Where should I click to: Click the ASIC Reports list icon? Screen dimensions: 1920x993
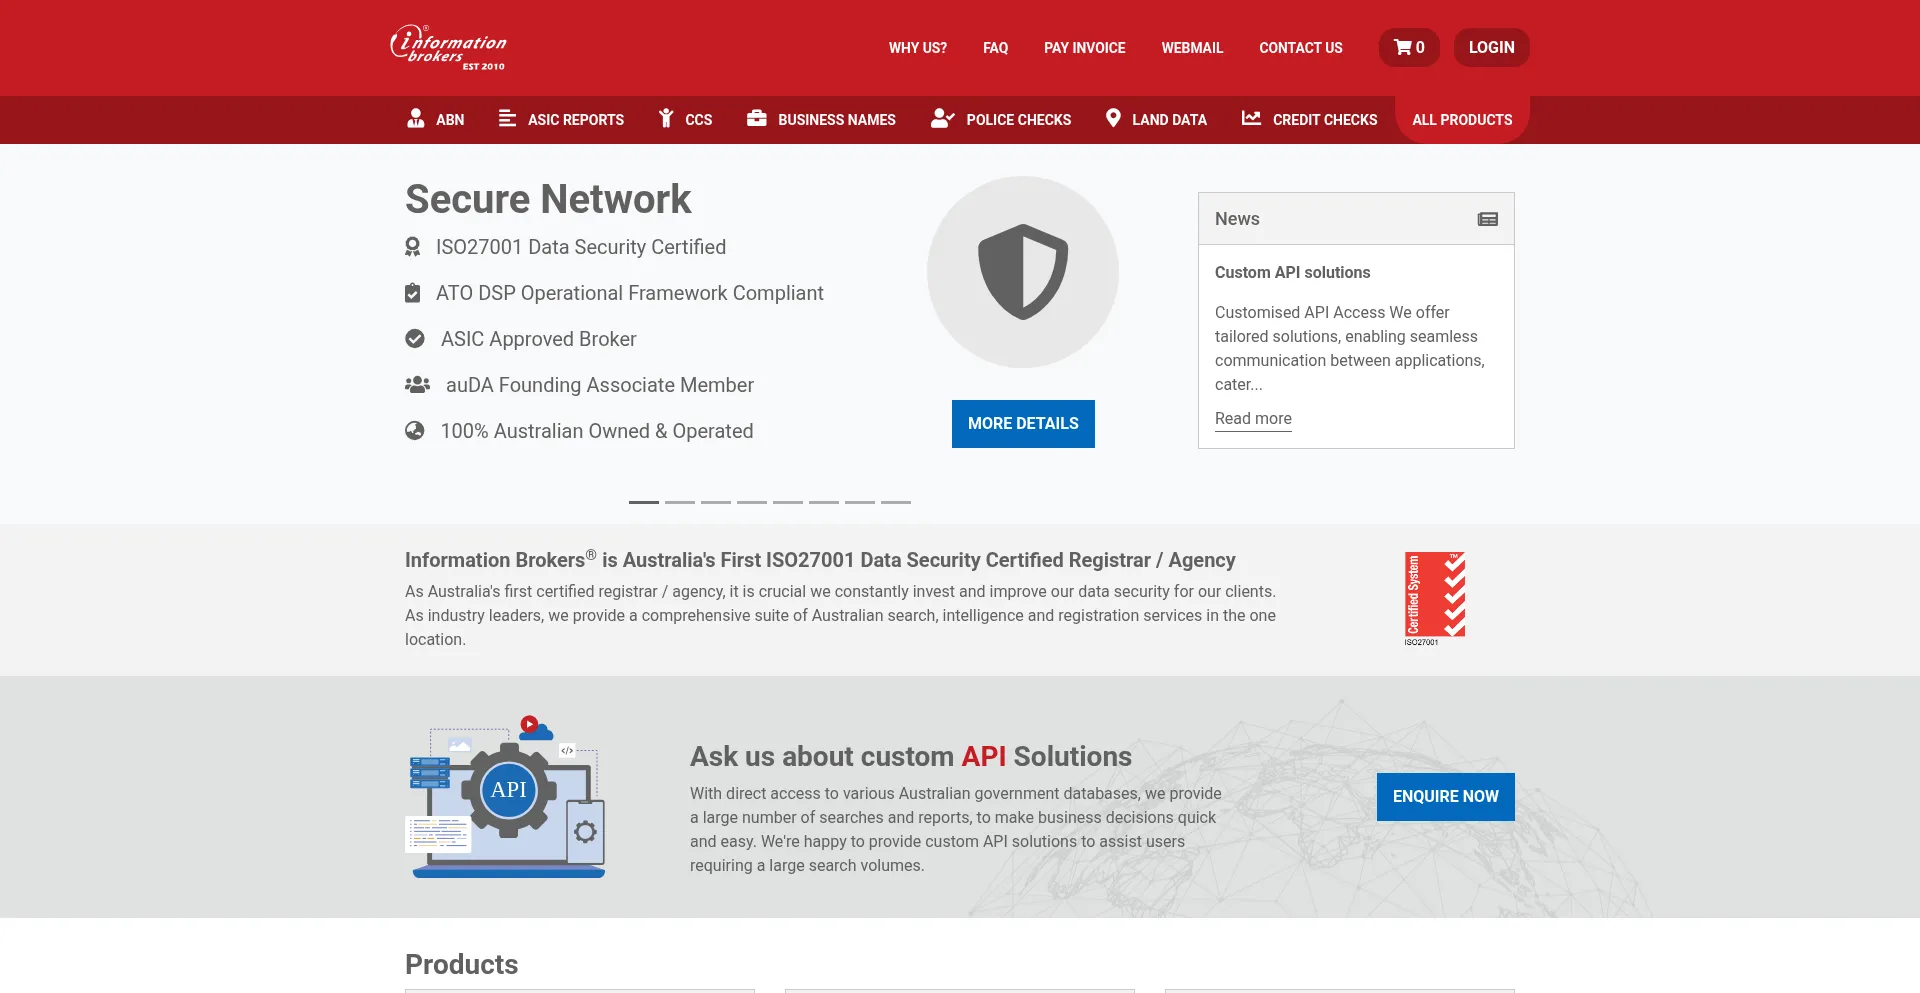(507, 118)
